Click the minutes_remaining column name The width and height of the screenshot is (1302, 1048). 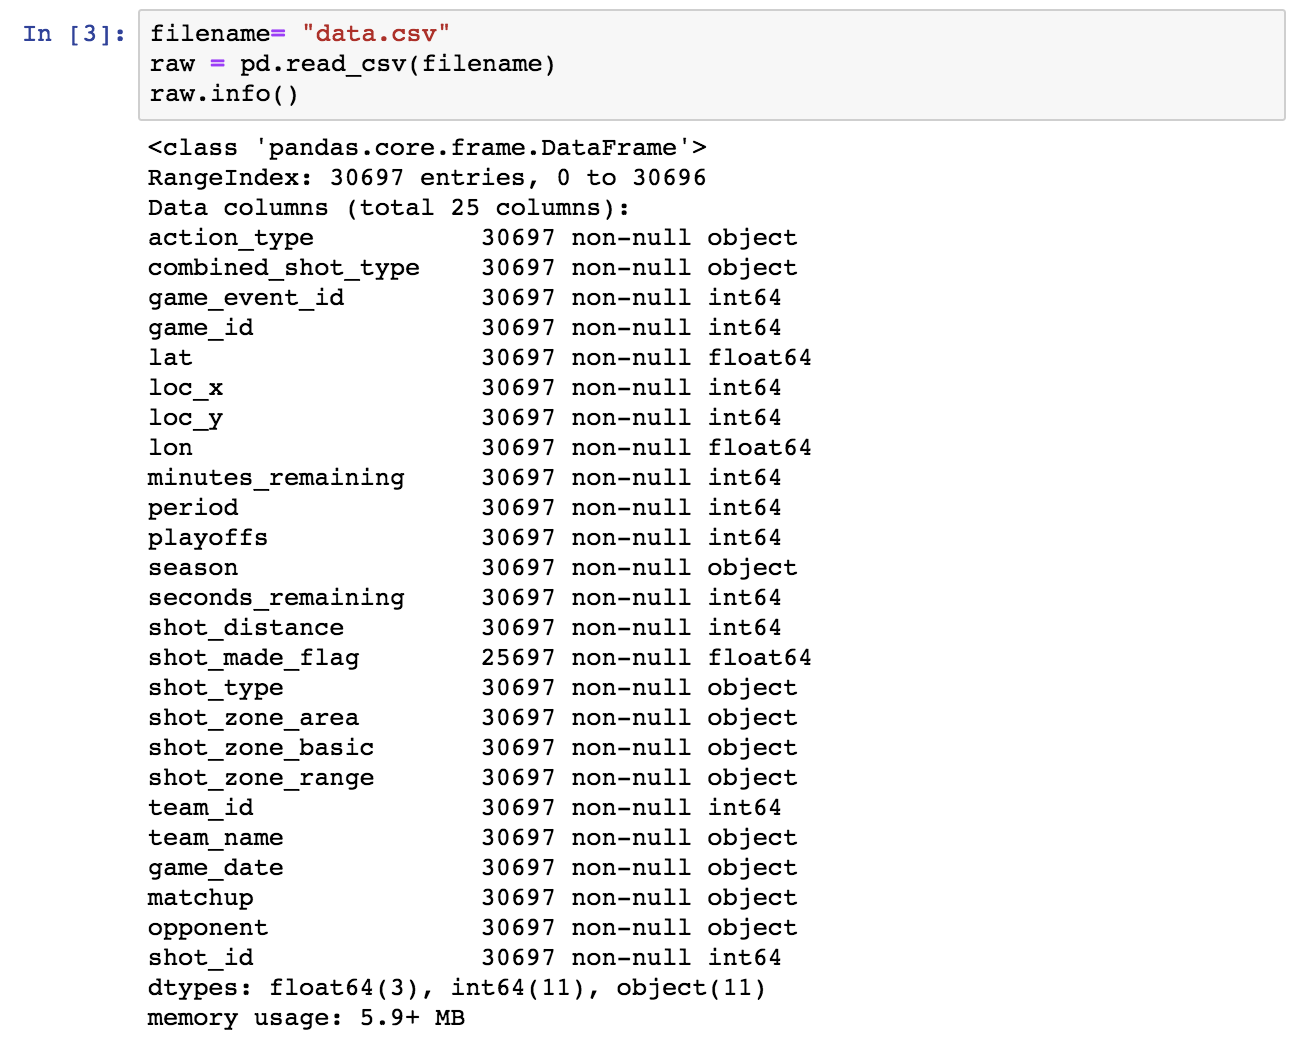point(276,478)
